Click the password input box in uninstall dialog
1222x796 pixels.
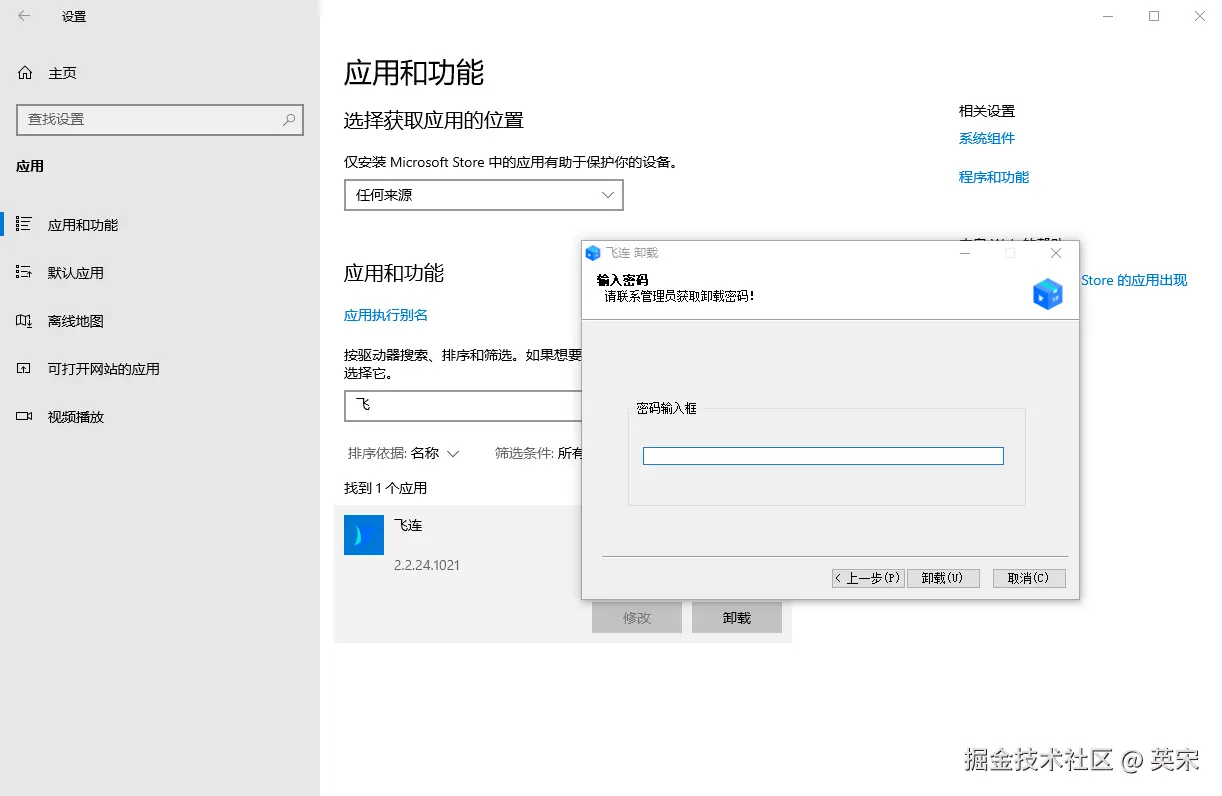point(823,456)
